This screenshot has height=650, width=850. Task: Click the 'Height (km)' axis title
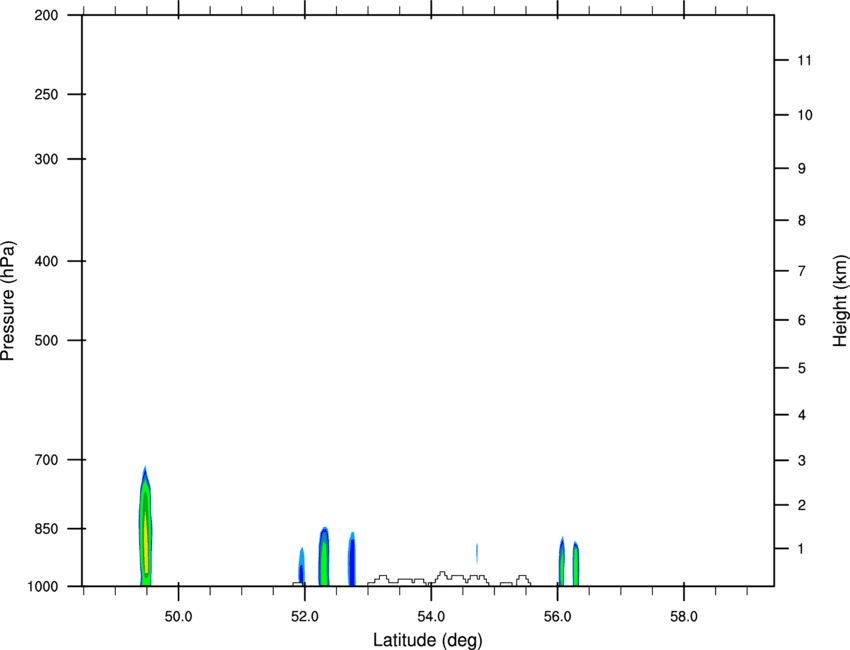(840, 301)
